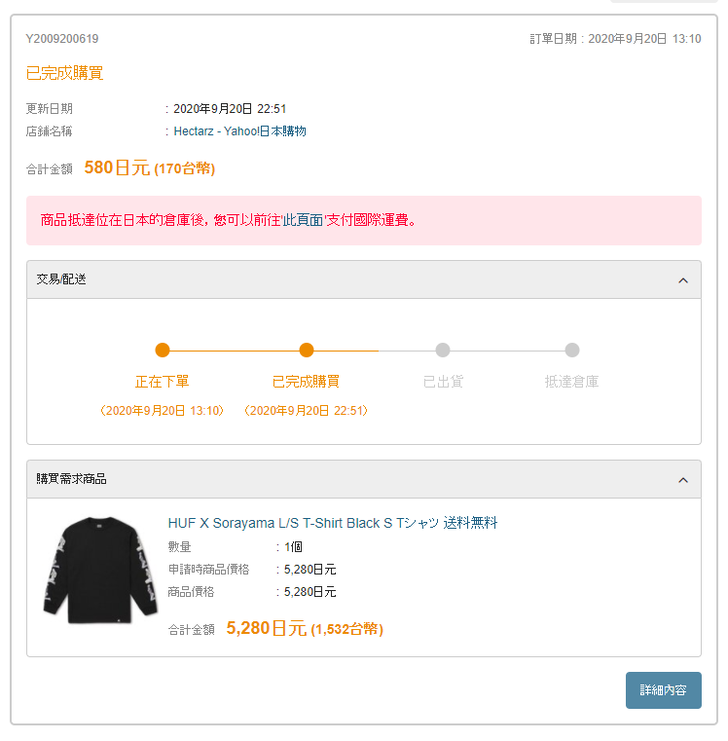Click the 已完成購買 status heading at top

[x=64, y=73]
